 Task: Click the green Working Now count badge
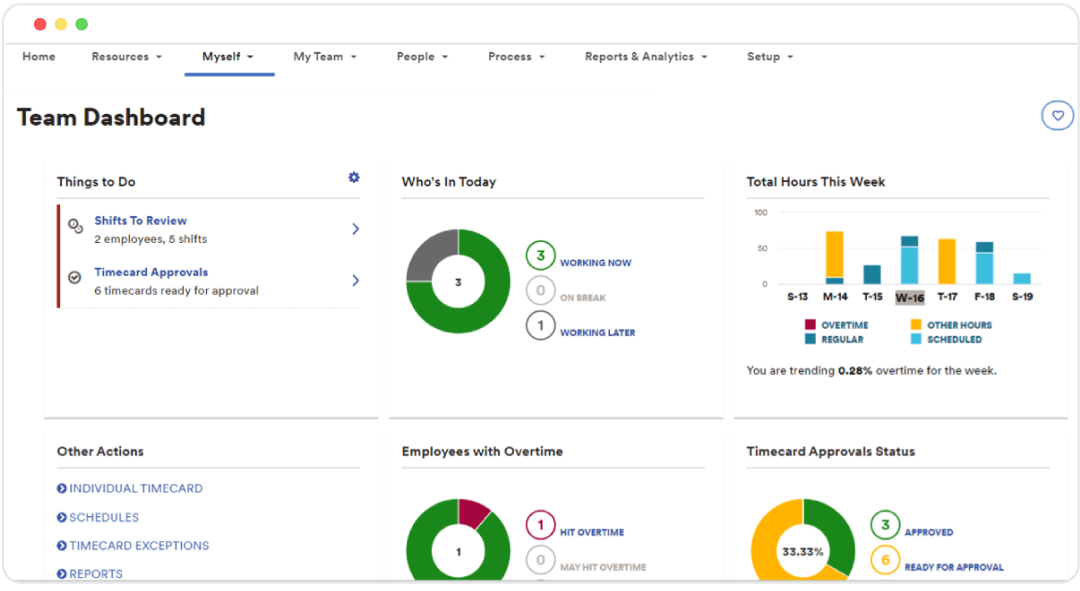(x=541, y=255)
